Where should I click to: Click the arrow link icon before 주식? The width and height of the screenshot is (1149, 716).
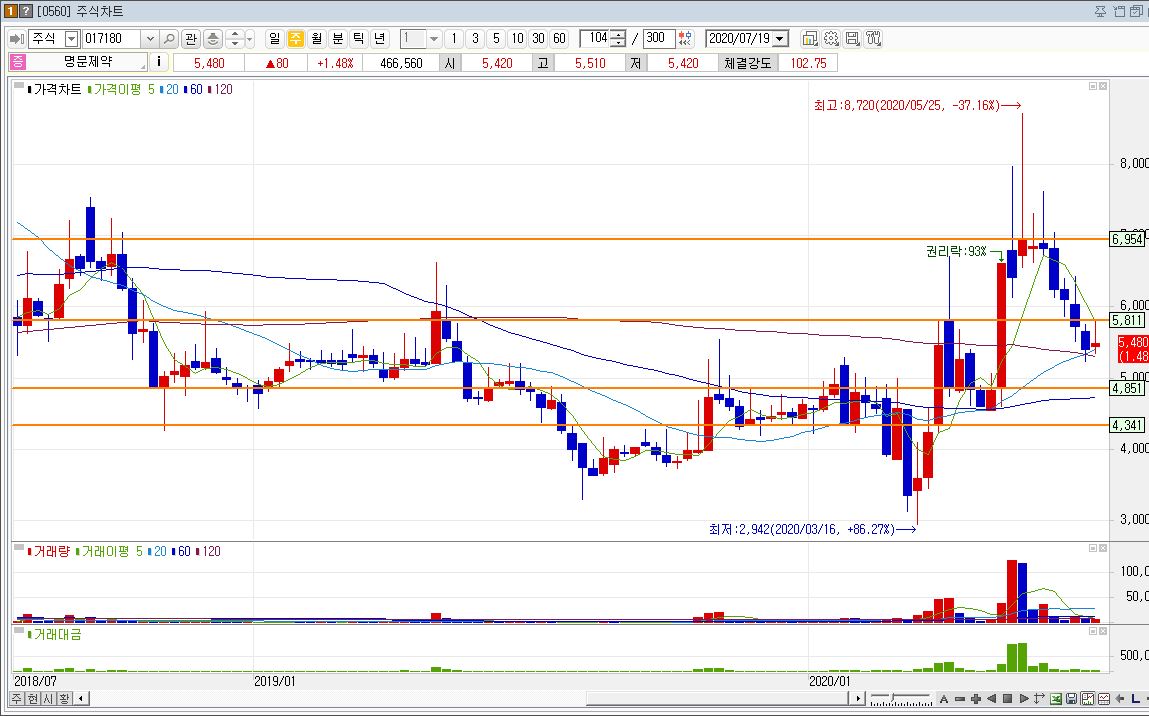click(x=16, y=39)
